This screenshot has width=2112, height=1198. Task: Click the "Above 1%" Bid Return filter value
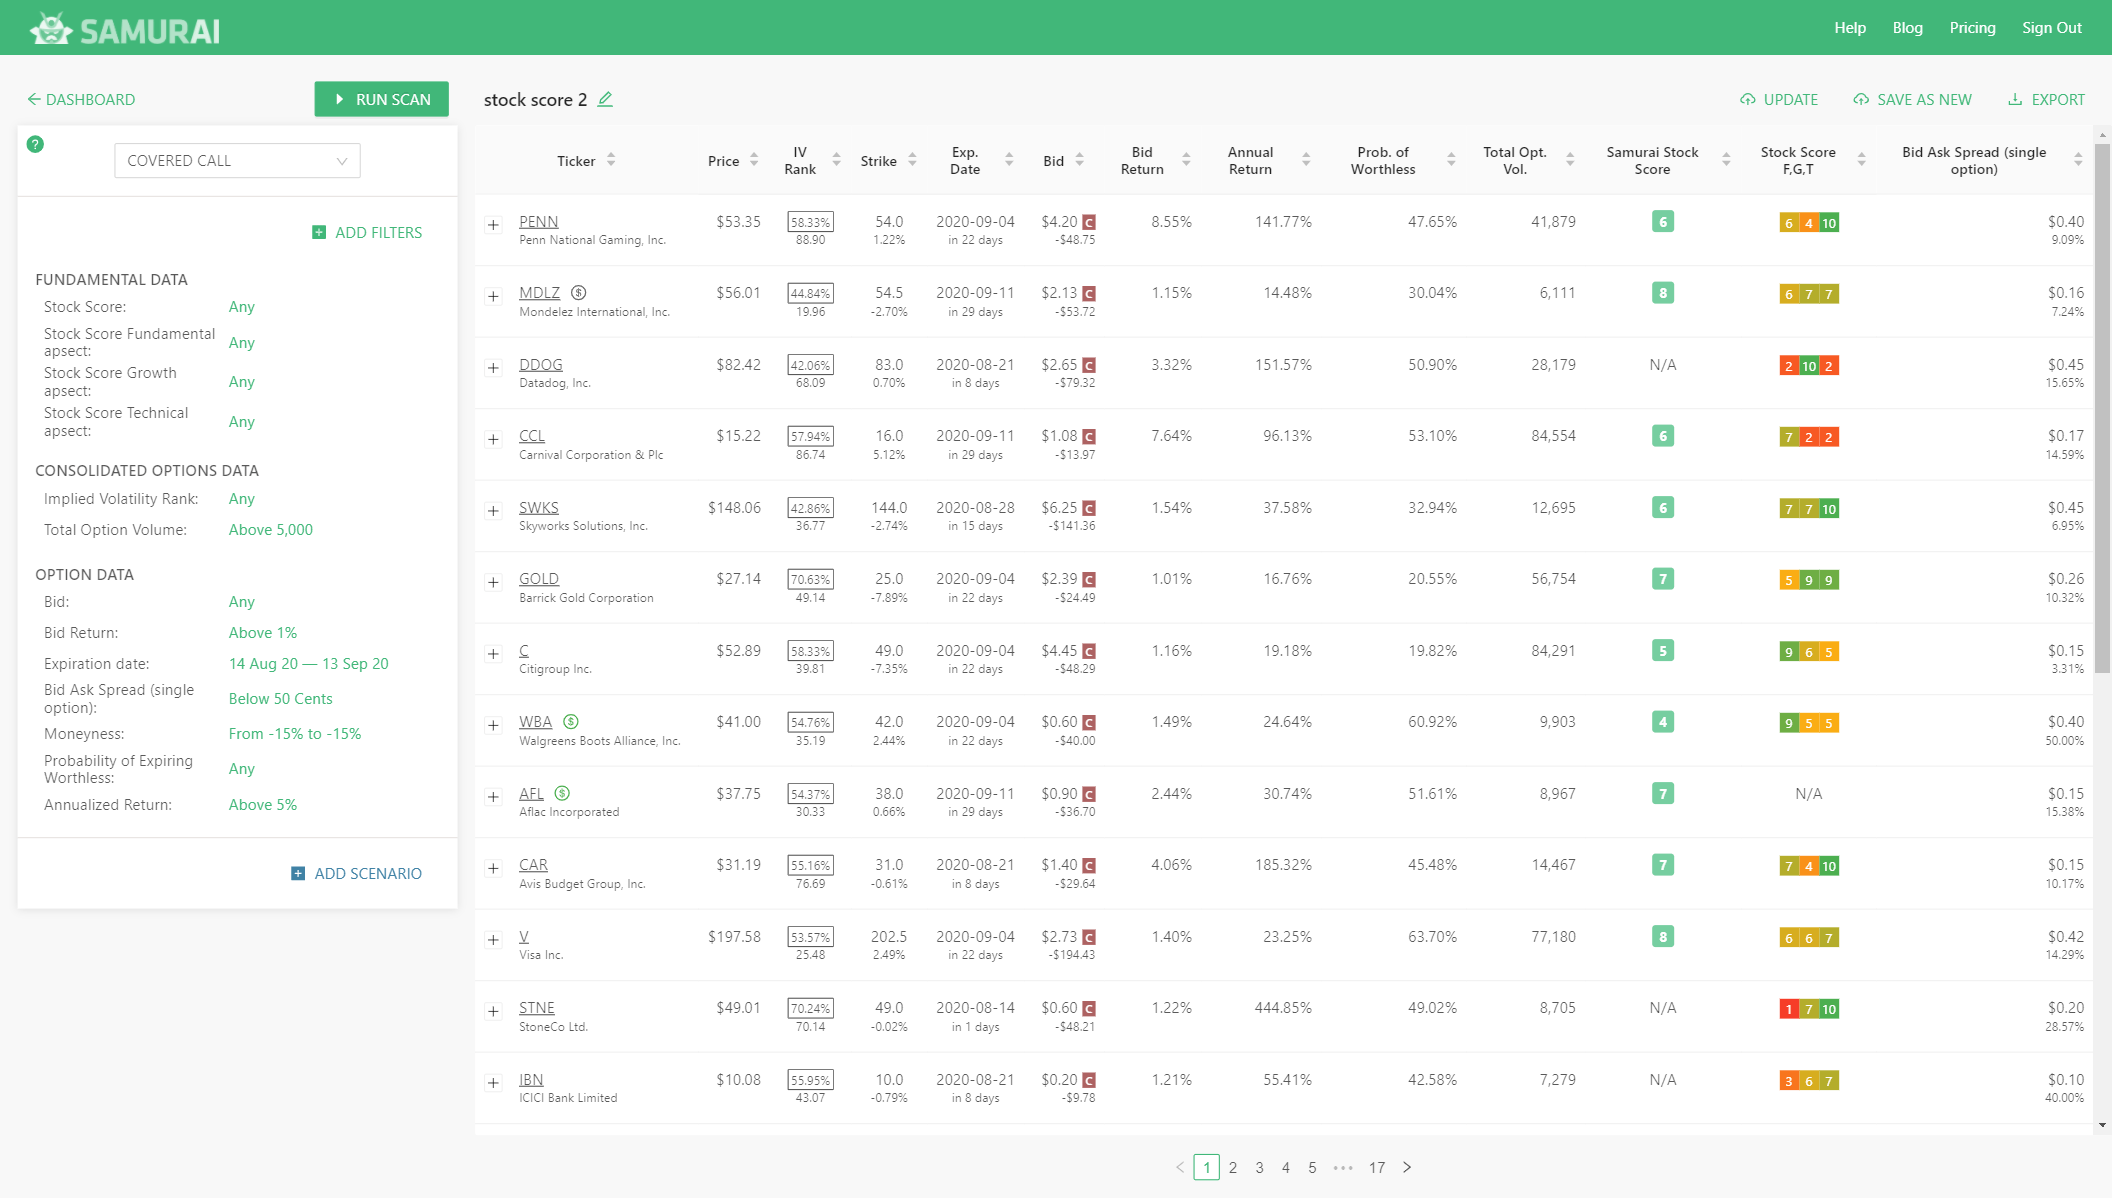[262, 632]
